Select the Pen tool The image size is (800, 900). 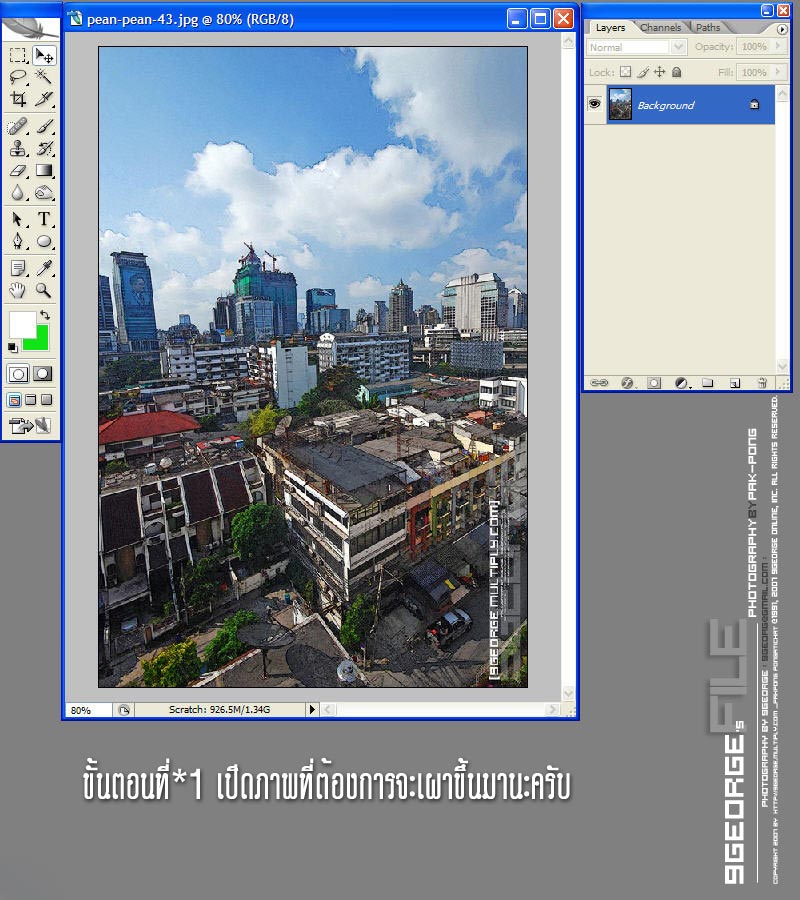[18, 241]
